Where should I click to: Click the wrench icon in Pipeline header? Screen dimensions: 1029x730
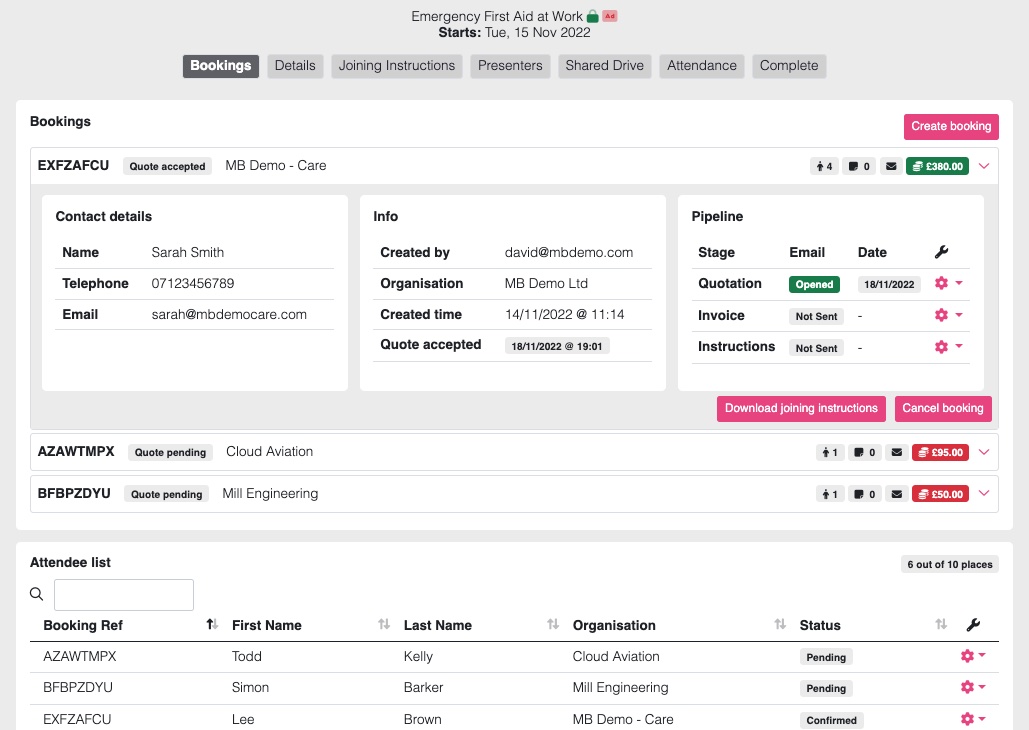(941, 253)
